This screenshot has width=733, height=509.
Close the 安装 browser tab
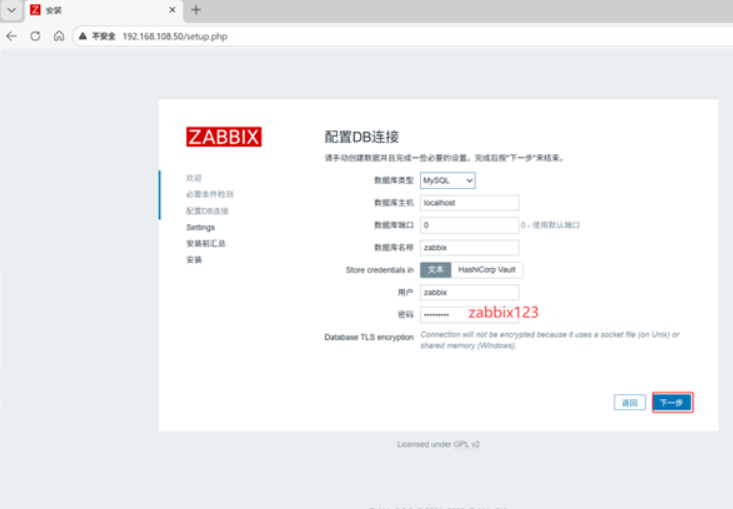click(x=172, y=10)
